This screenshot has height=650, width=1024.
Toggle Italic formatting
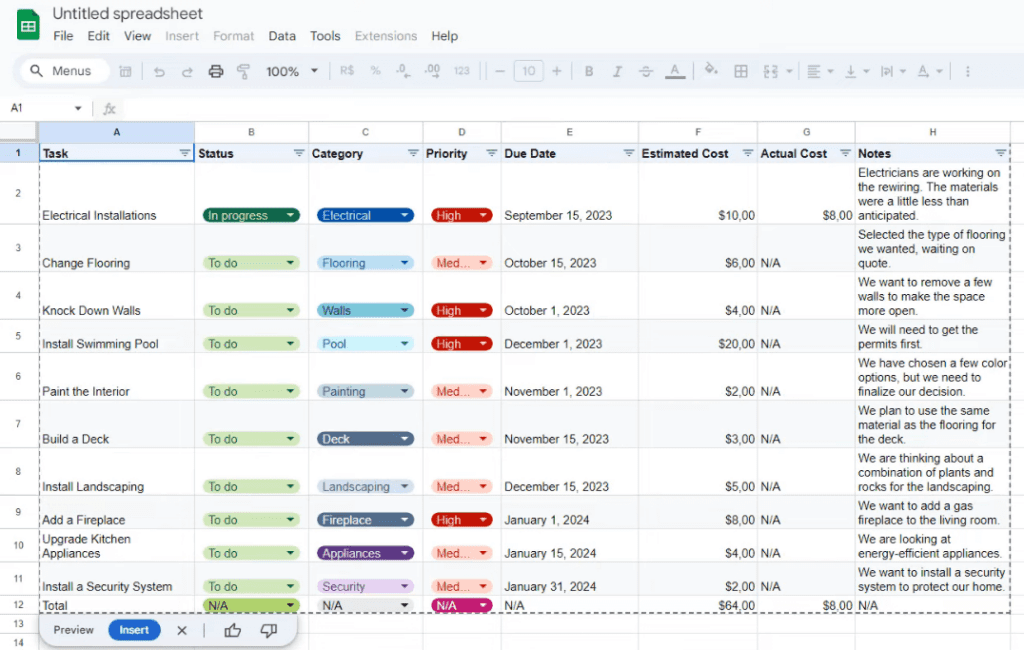[x=617, y=71]
